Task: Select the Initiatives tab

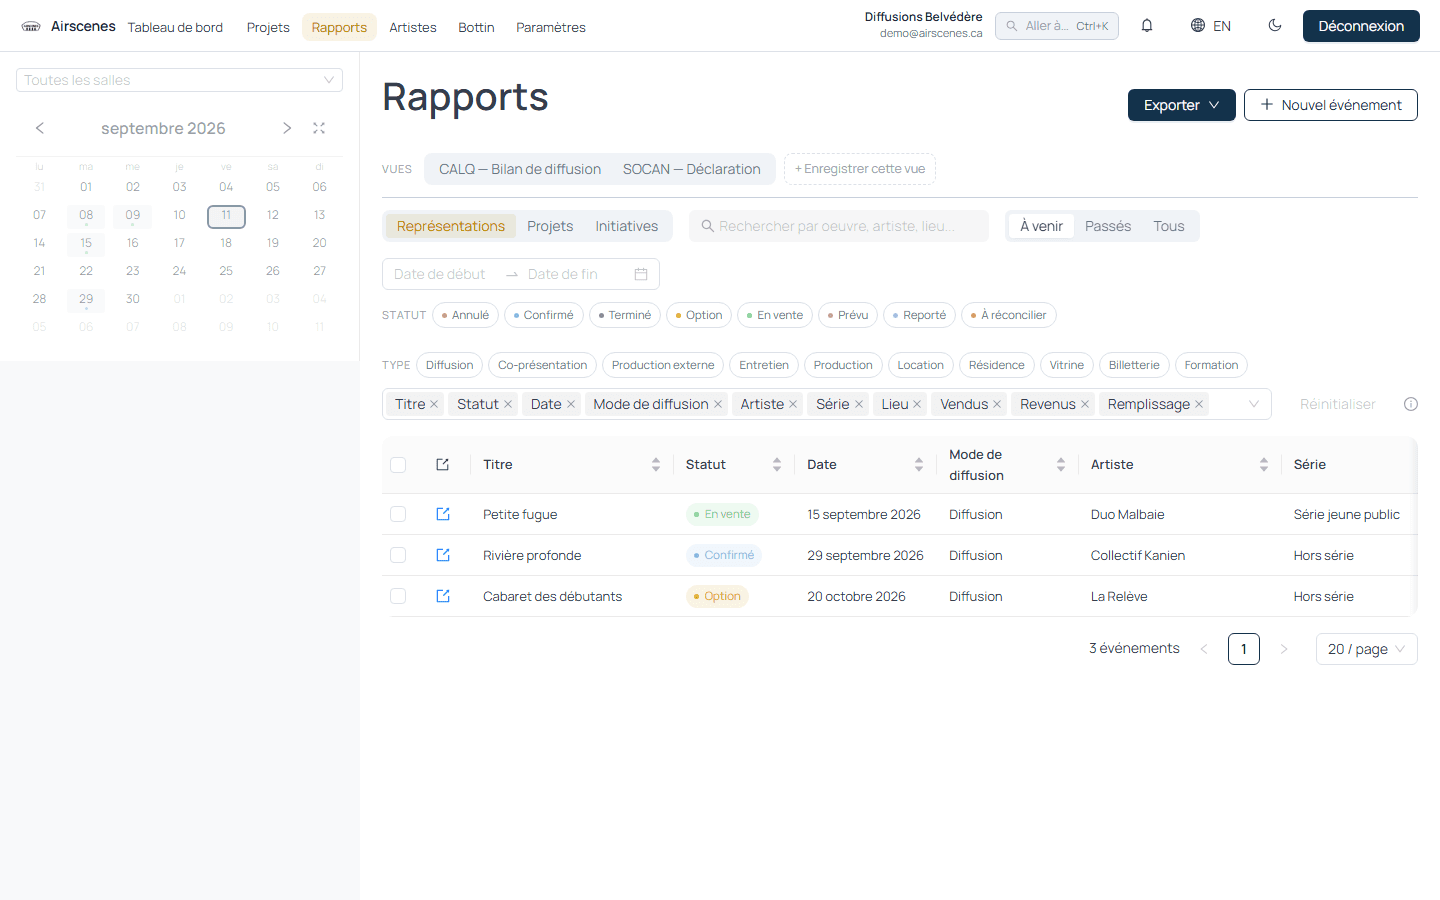Action: [627, 226]
